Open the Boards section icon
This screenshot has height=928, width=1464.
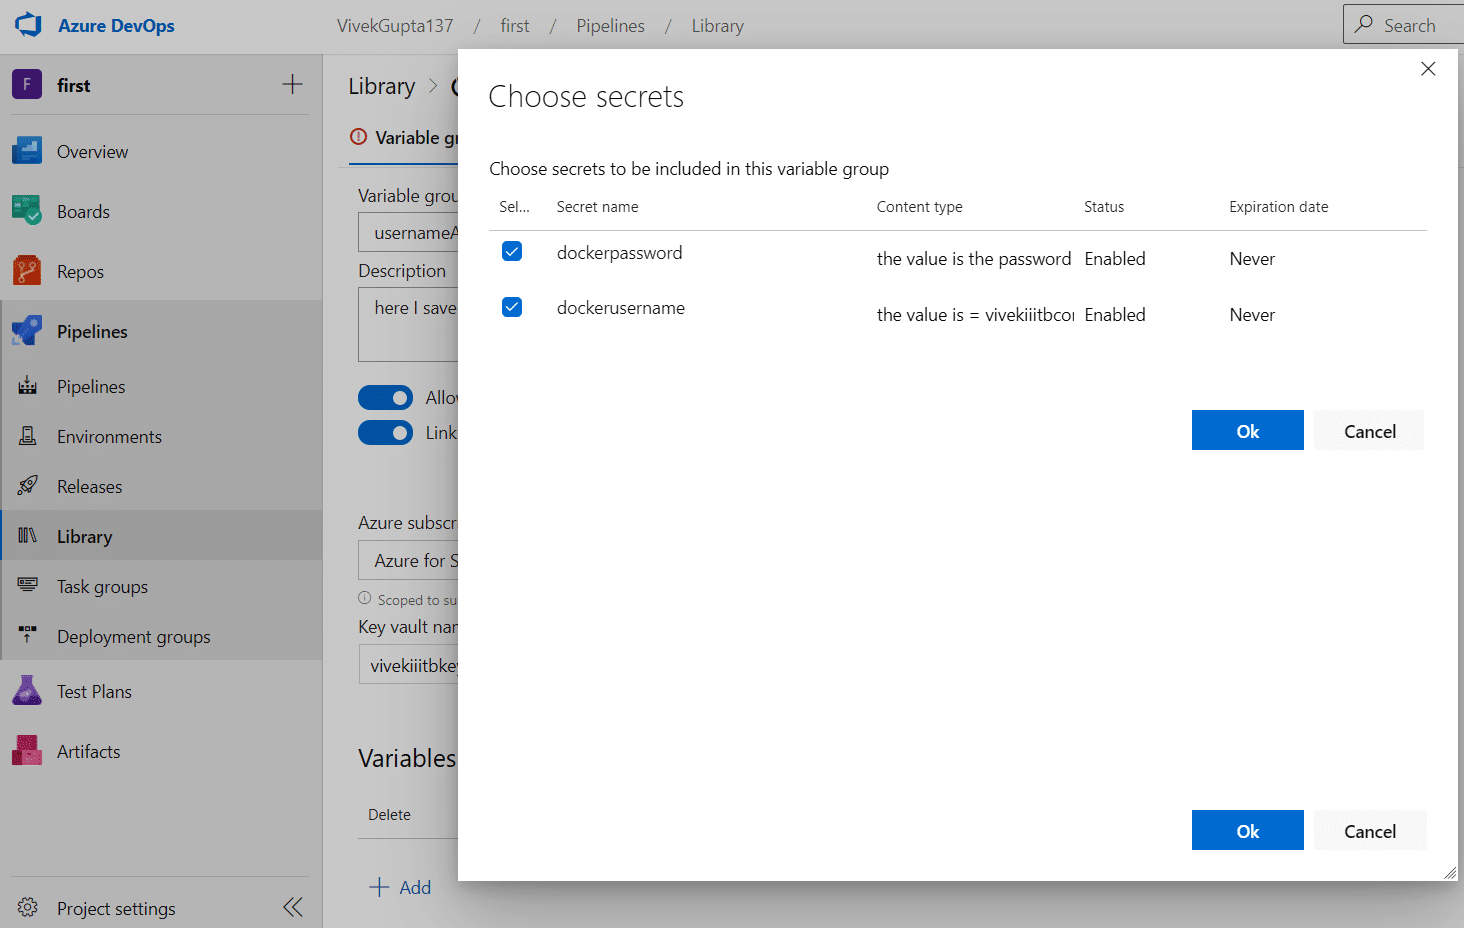[27, 211]
